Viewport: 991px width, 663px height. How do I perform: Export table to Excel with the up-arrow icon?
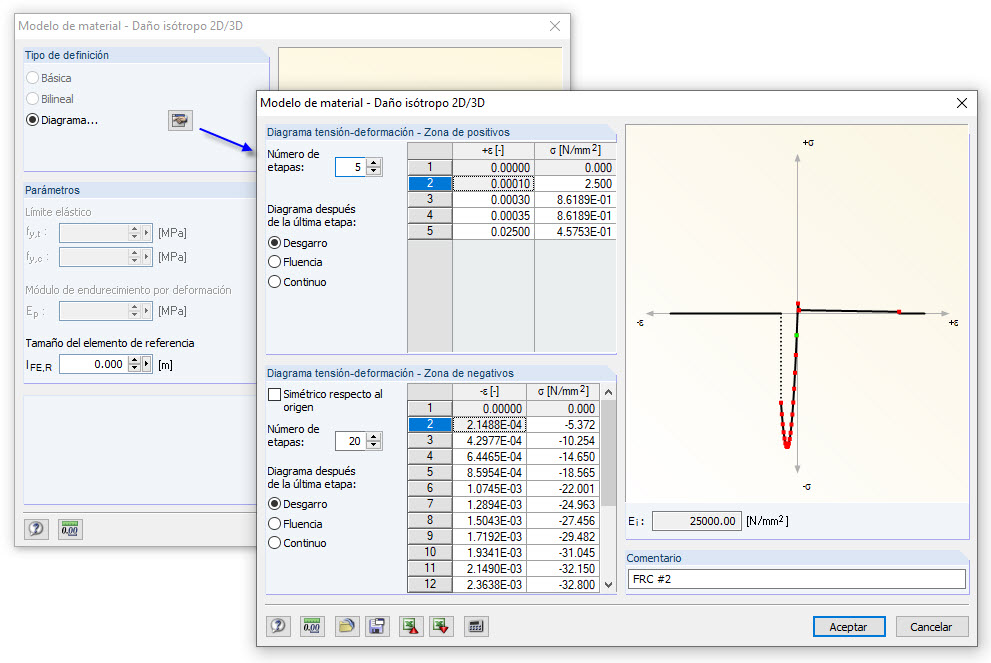click(411, 626)
